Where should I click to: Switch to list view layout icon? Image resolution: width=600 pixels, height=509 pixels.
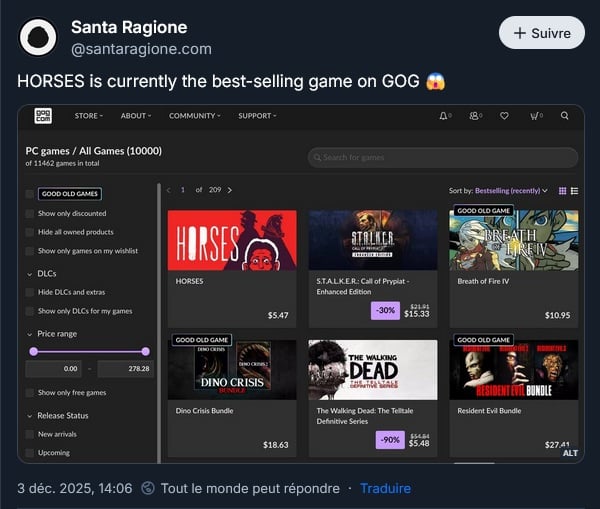[x=574, y=190]
